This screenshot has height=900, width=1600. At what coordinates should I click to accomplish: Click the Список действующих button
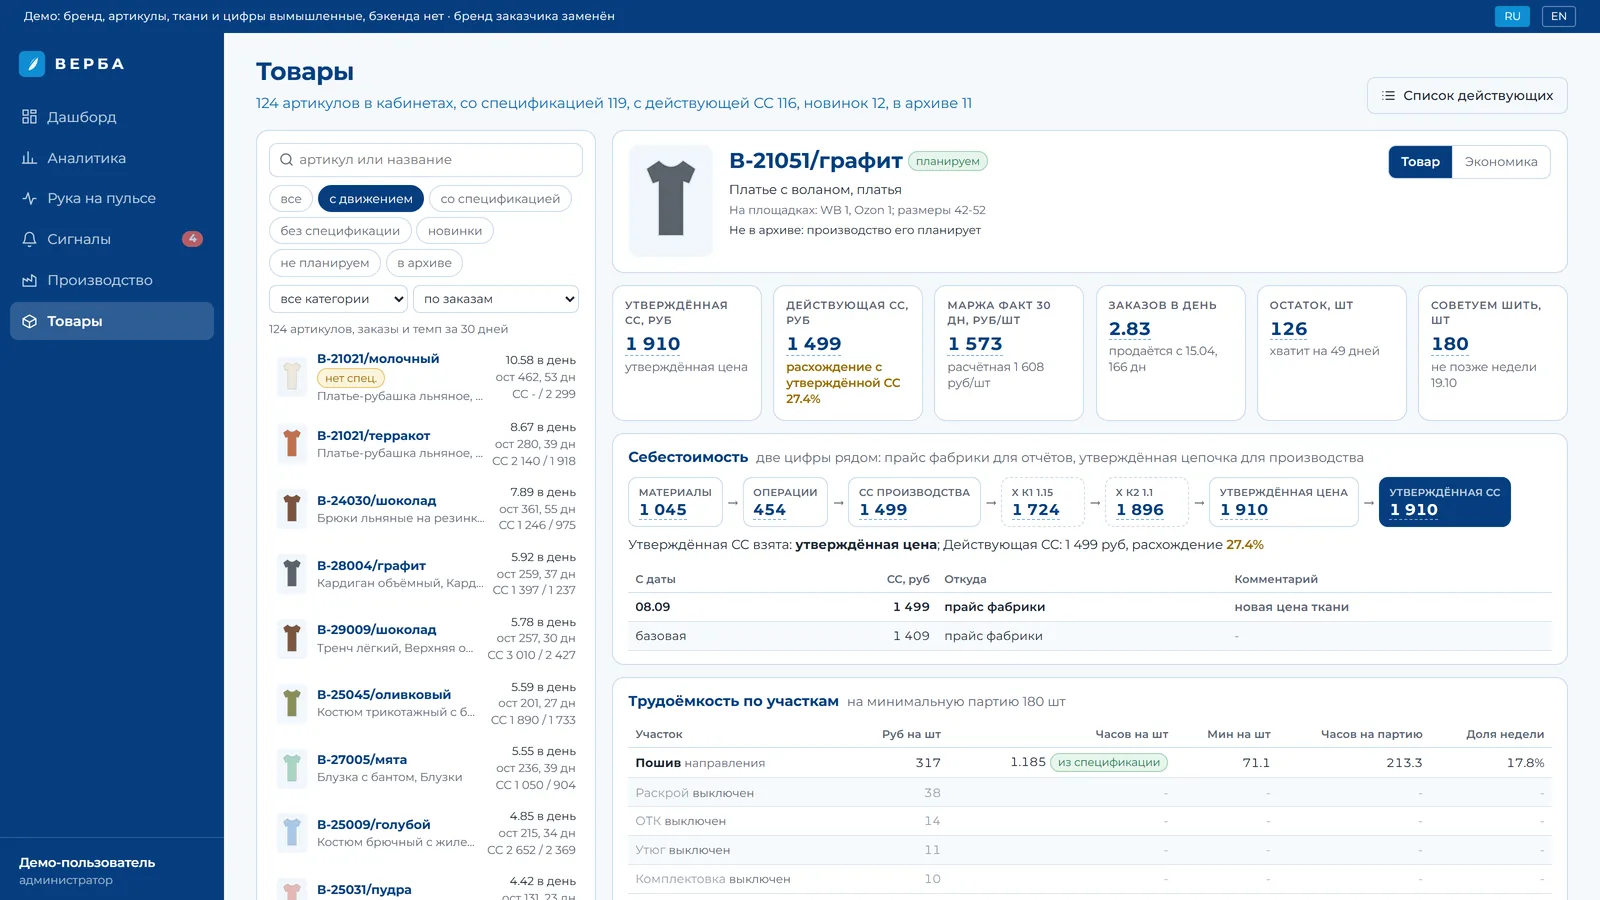pyautogui.click(x=1467, y=96)
